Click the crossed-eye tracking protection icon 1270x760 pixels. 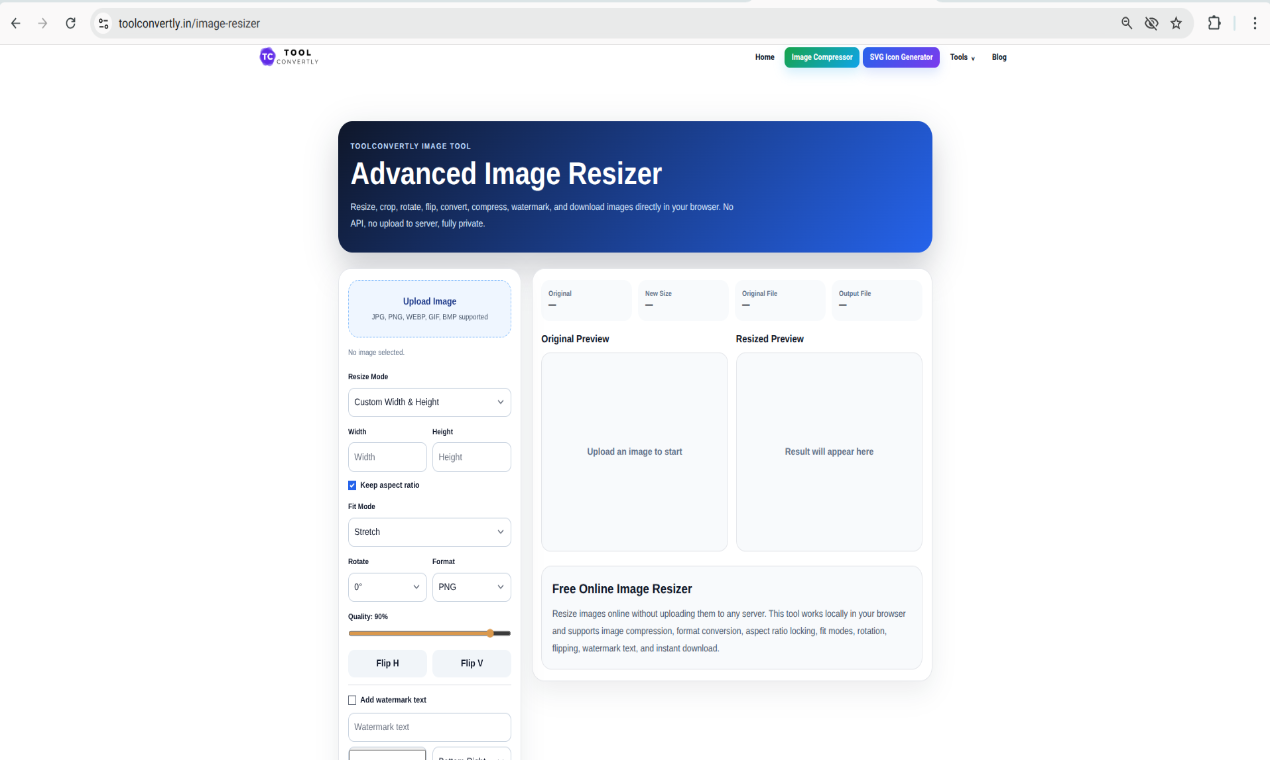(1151, 23)
